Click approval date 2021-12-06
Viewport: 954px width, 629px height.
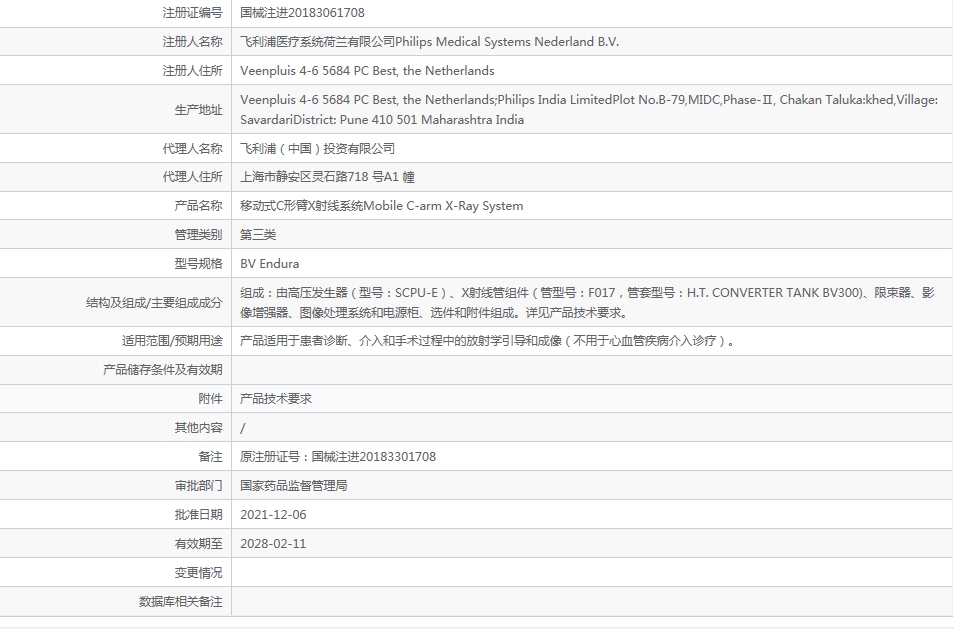pos(273,515)
